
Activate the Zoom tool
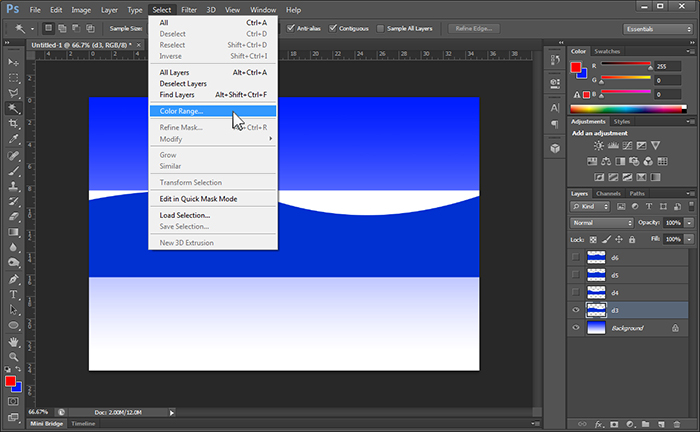point(14,356)
